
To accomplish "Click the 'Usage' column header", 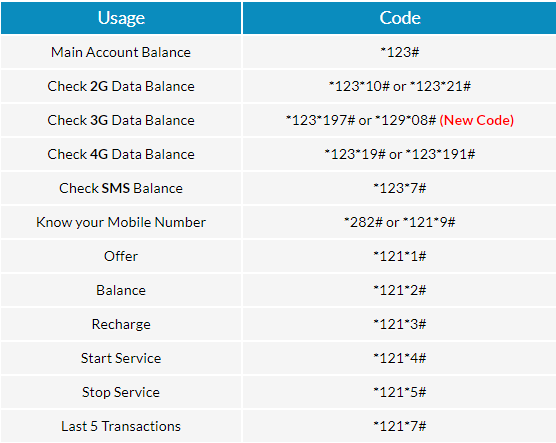I will pyautogui.click(x=121, y=18).
